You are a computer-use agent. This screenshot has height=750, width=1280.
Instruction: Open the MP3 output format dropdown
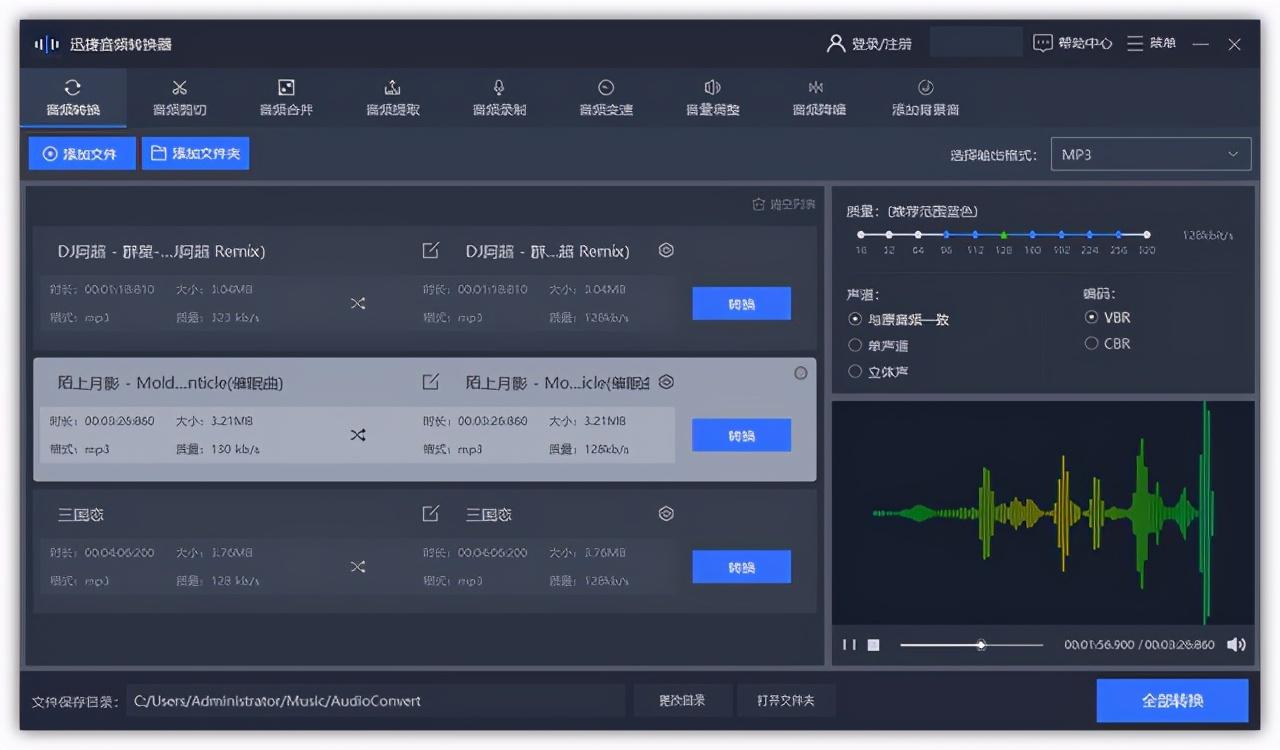(x=1150, y=154)
